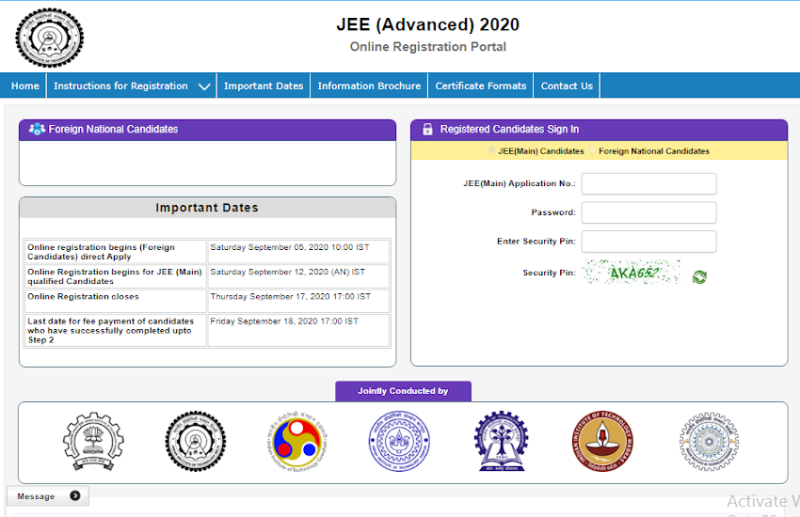Click the lock icon beside Registered Candidates Sign In
Screen dimensions: 800x517
[x=427, y=129]
